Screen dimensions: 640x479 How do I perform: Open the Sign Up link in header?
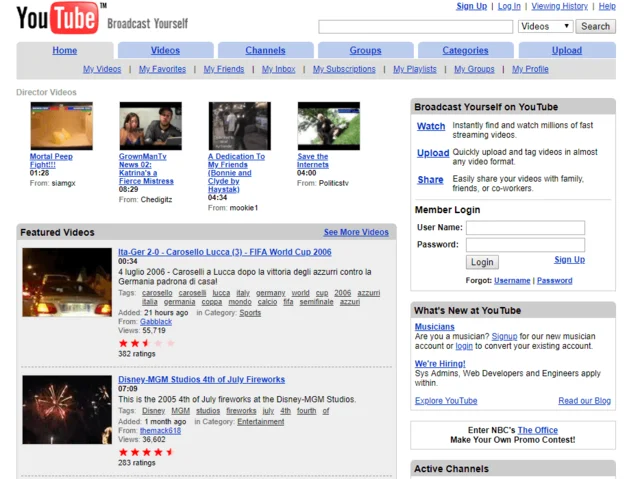pos(471,6)
